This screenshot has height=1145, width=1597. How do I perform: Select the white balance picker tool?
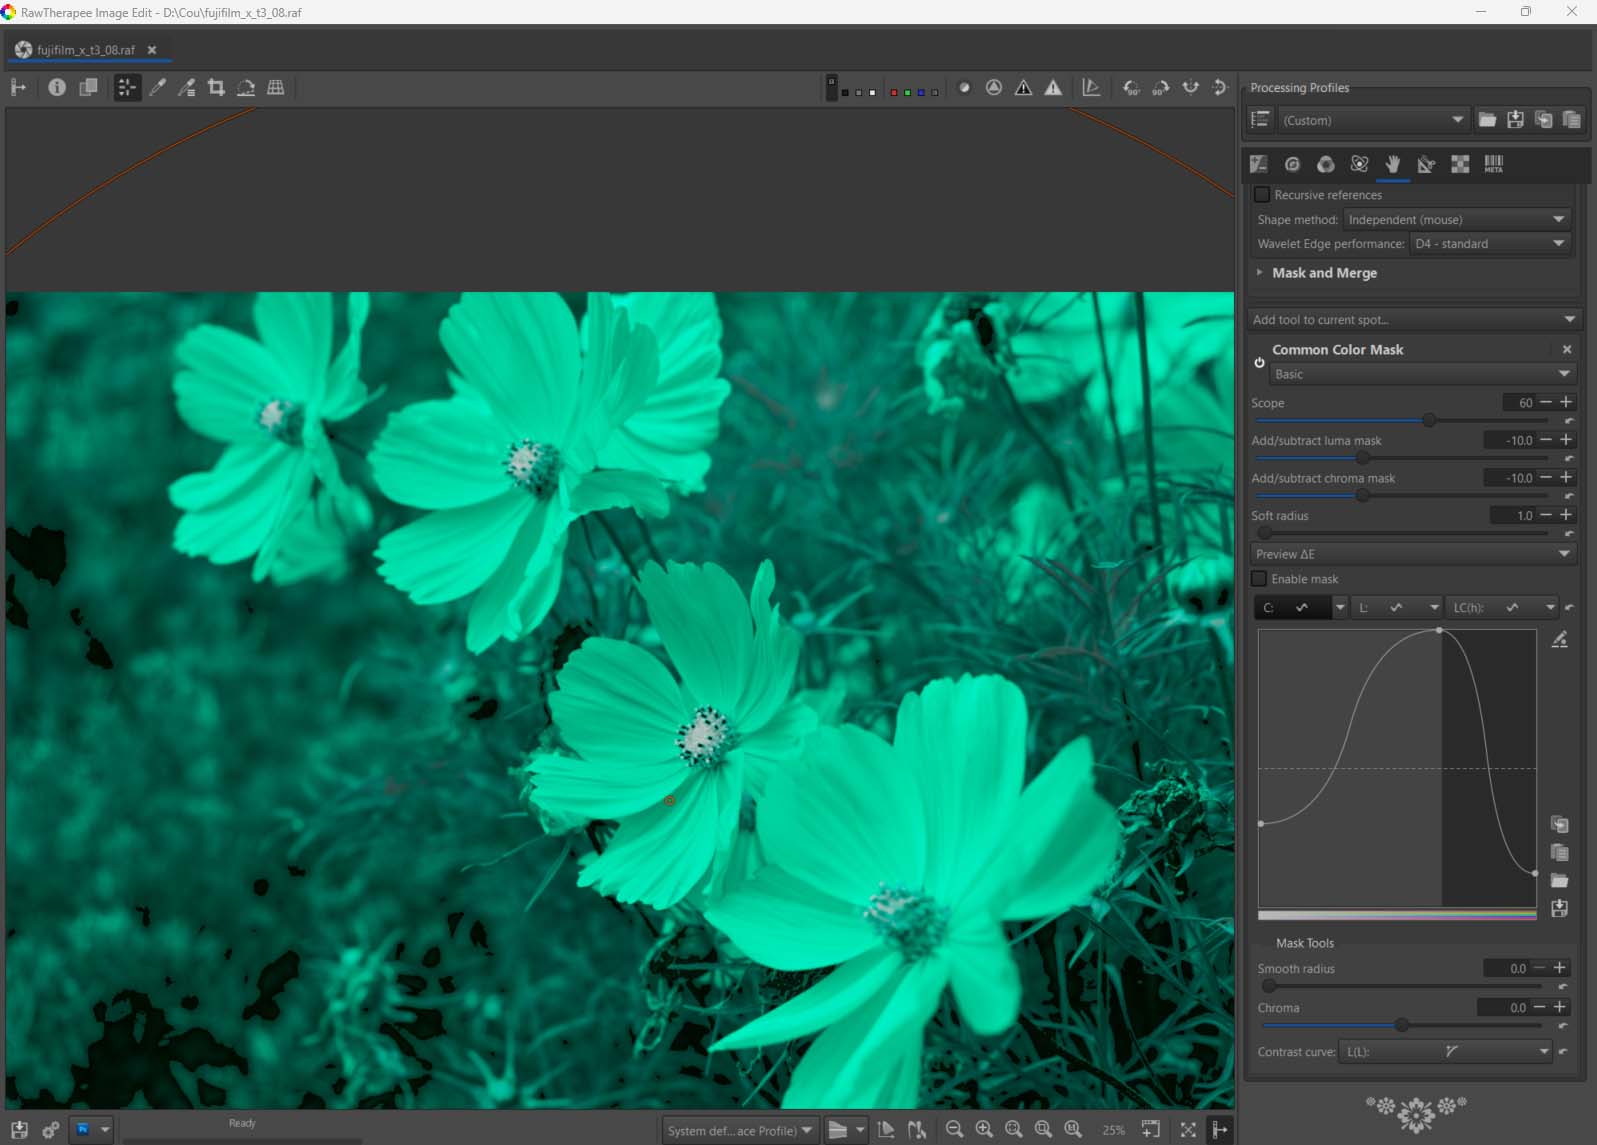coord(157,88)
